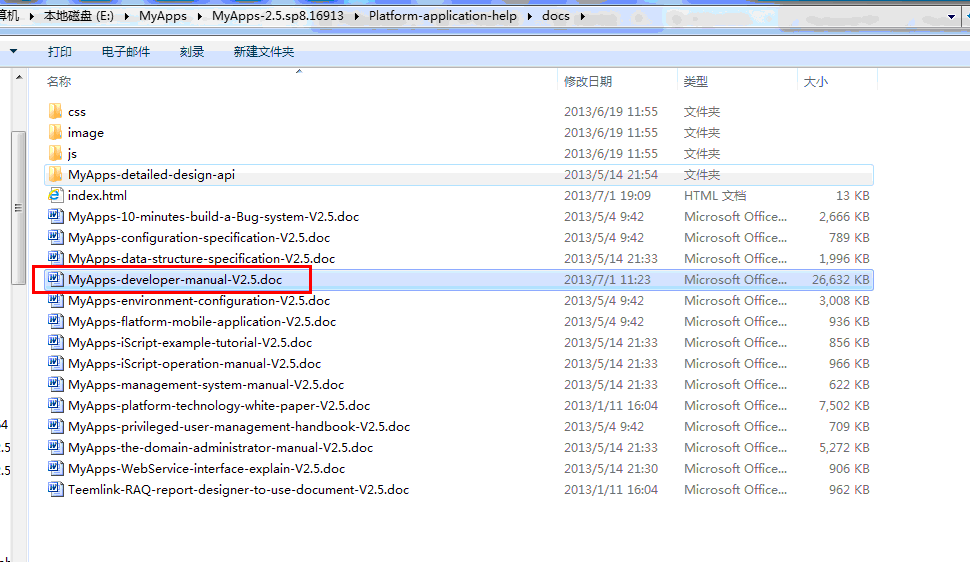Select folder name MyApps-detailed-design-api

(152, 175)
